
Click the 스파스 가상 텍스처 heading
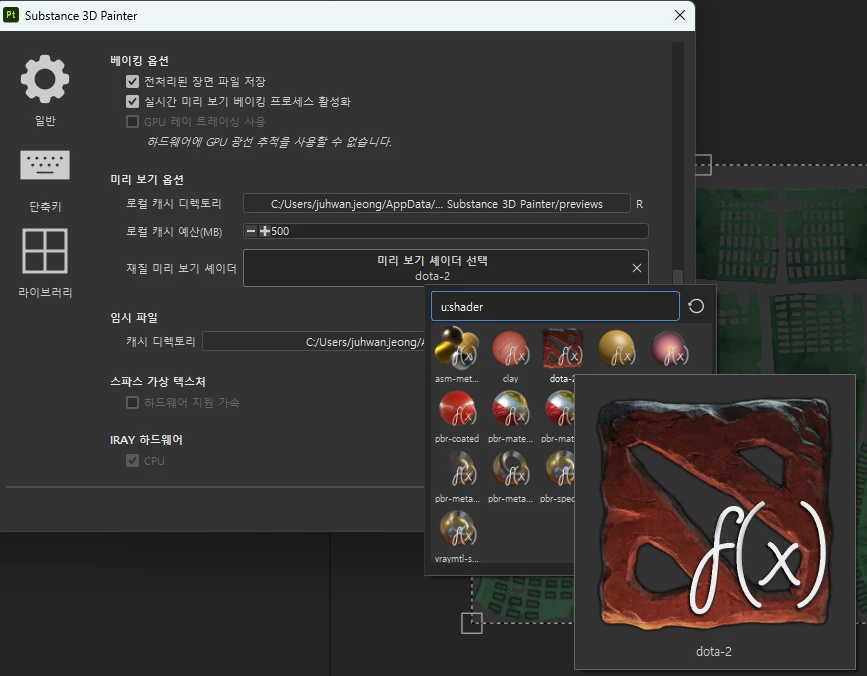[158, 381]
